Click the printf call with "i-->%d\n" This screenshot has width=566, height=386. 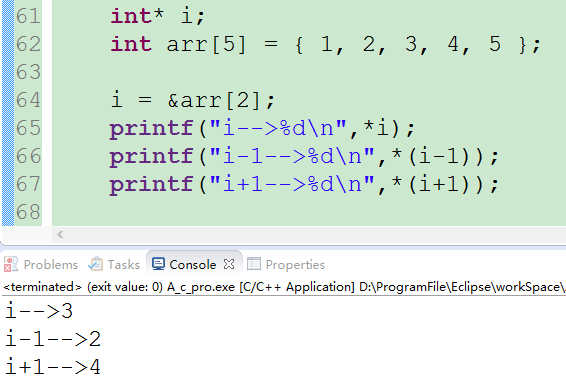coord(262,128)
